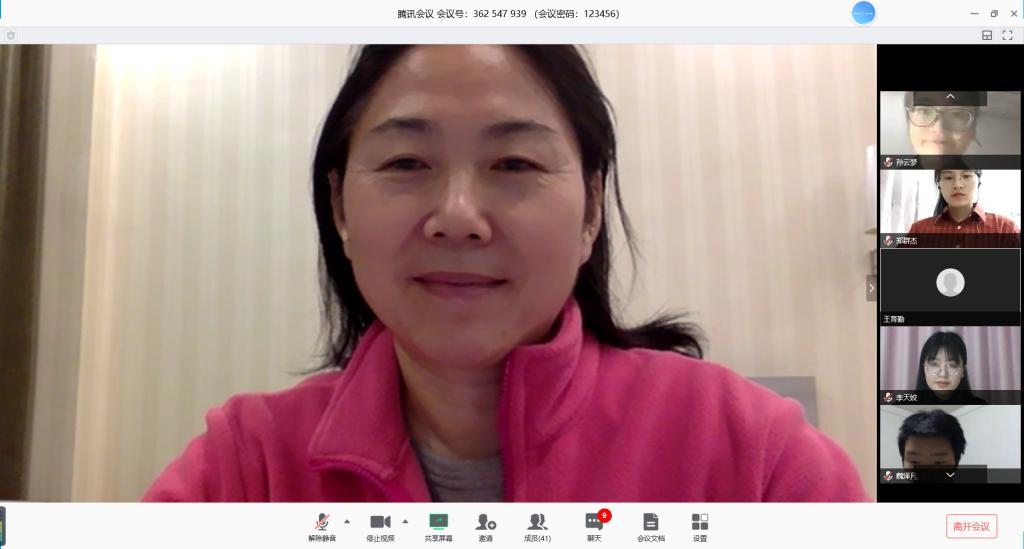Start screen sharing (共享屏幕)
The height and width of the screenshot is (549, 1024).
pyautogui.click(x=438, y=526)
